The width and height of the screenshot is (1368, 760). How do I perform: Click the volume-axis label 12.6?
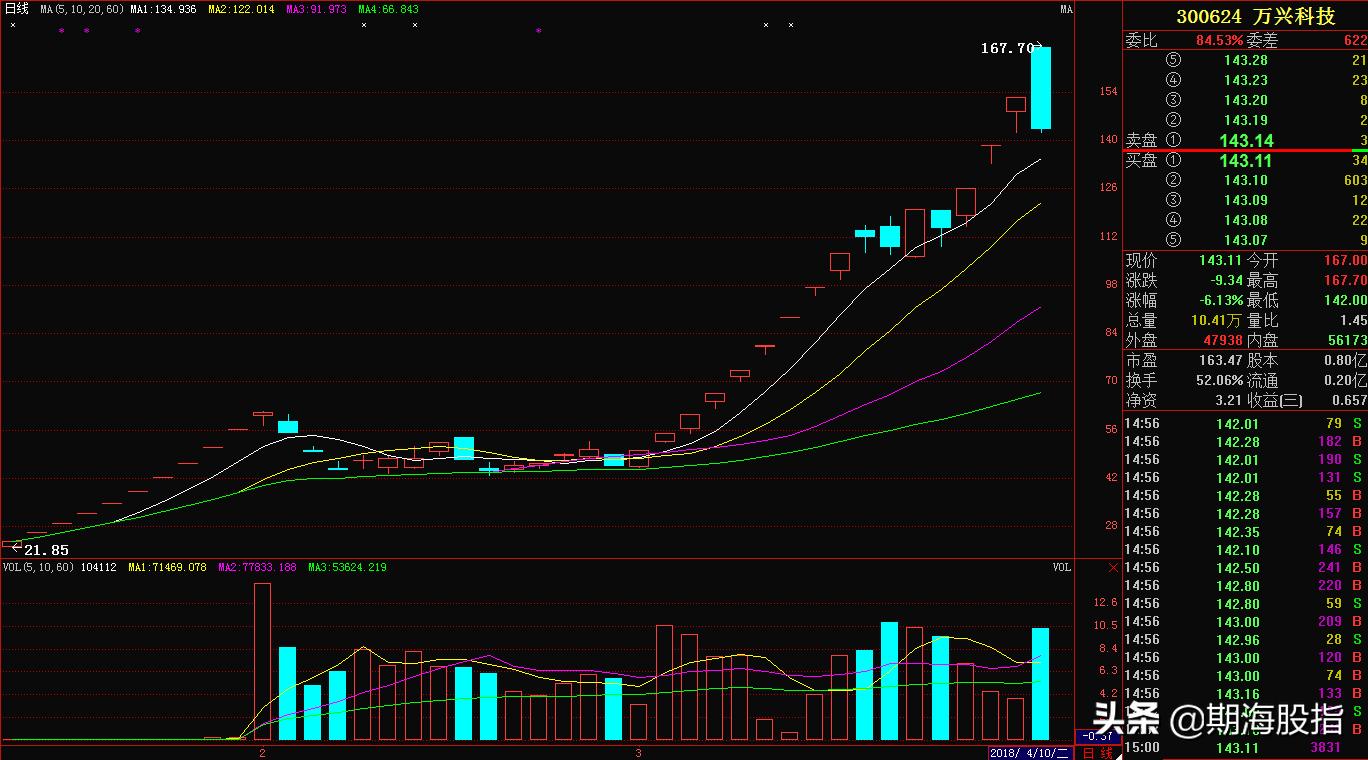[1107, 603]
